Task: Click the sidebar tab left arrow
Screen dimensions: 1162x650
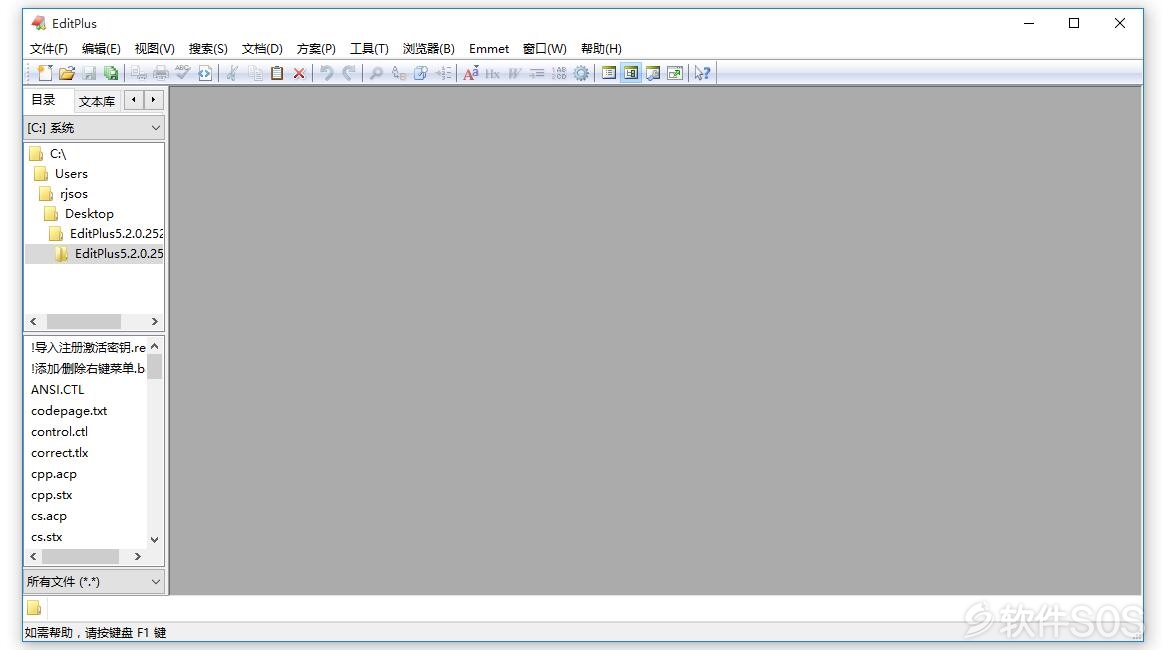Action: tap(133, 99)
